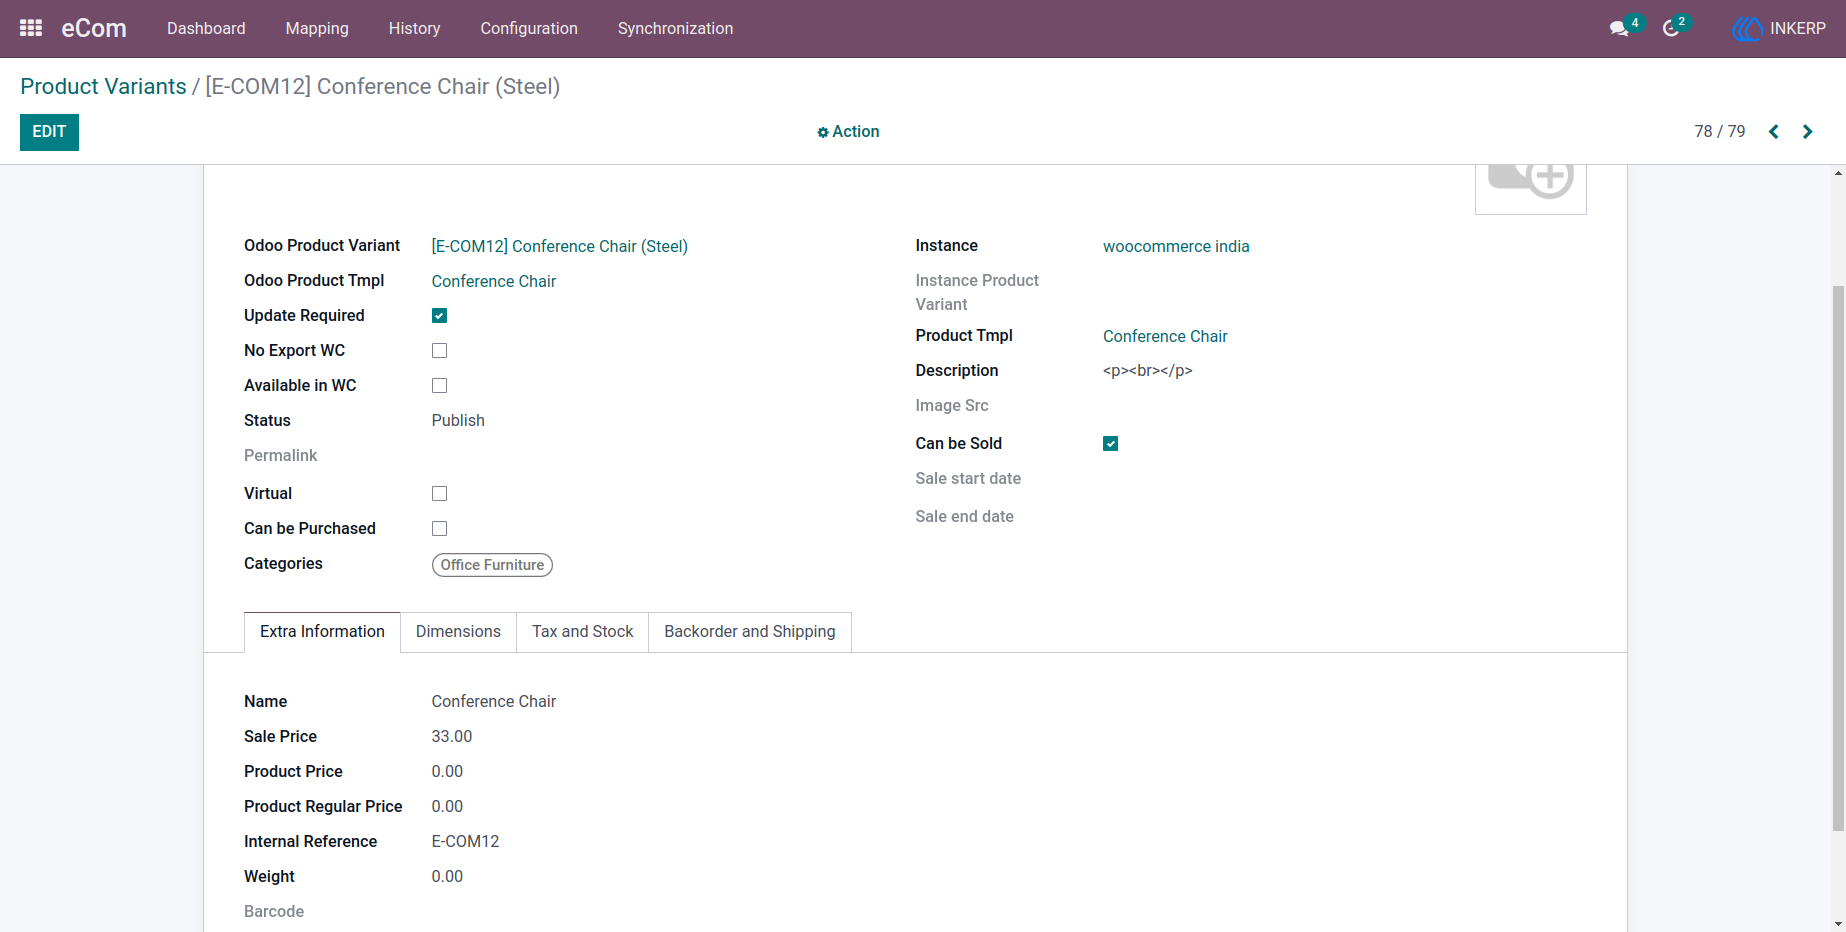This screenshot has width=1846, height=932.
Task: Toggle the Can be Sold checkbox
Action: pos(1110,444)
